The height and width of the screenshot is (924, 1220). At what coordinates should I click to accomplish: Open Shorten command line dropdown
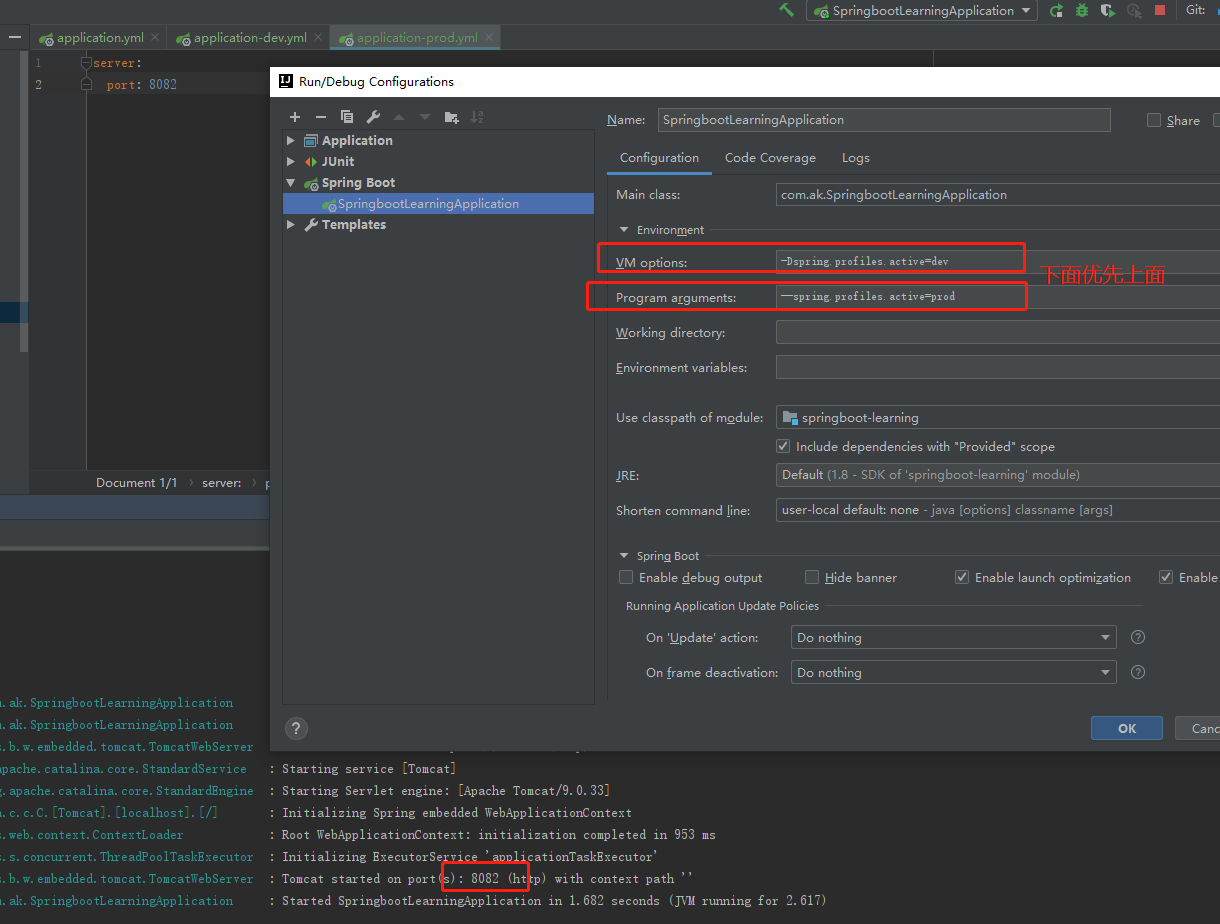coord(998,510)
